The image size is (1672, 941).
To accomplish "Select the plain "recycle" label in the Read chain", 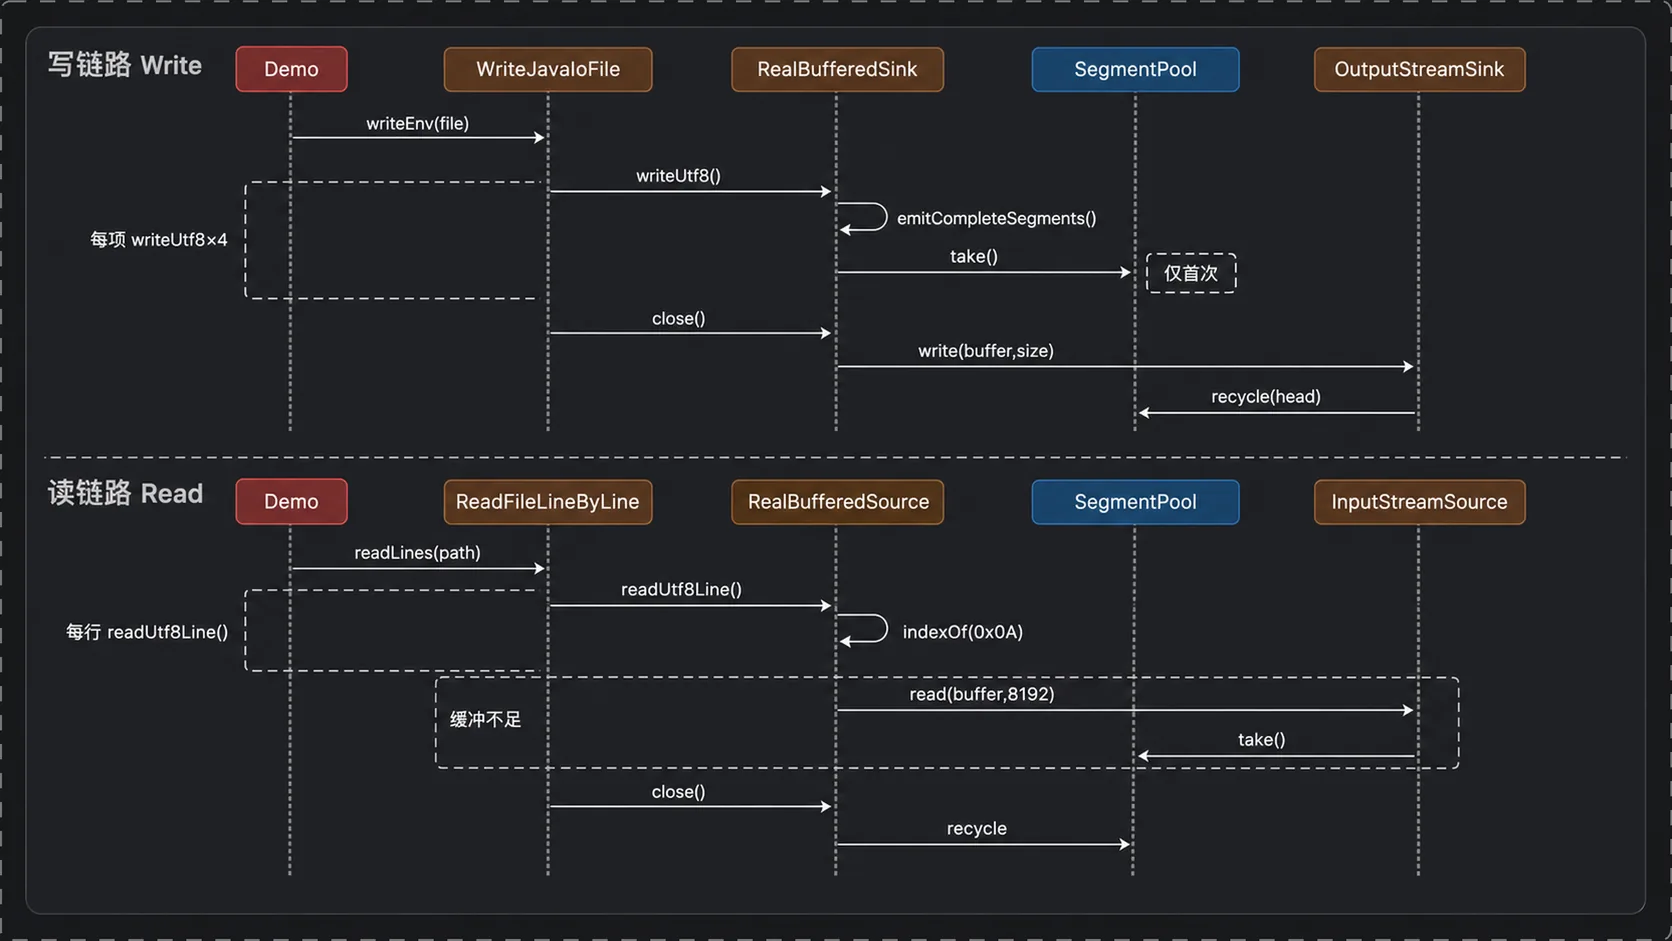I will [977, 828].
